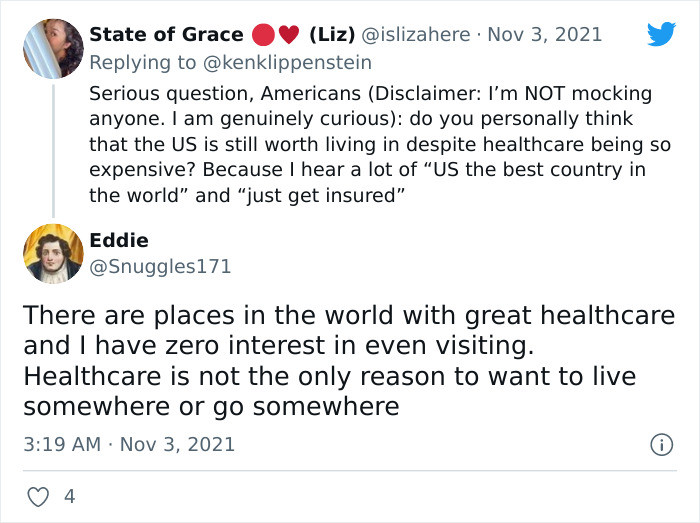Open the 3:19 AM timestamp link

point(62,444)
